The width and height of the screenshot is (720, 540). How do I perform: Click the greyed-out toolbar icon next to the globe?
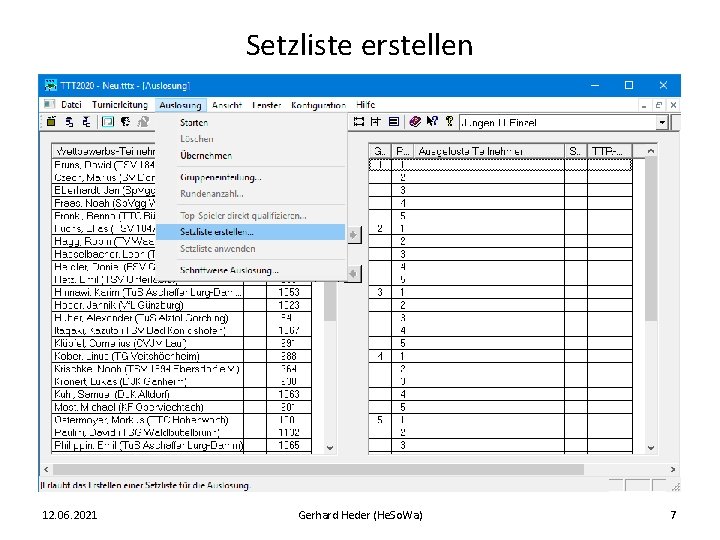point(143,122)
